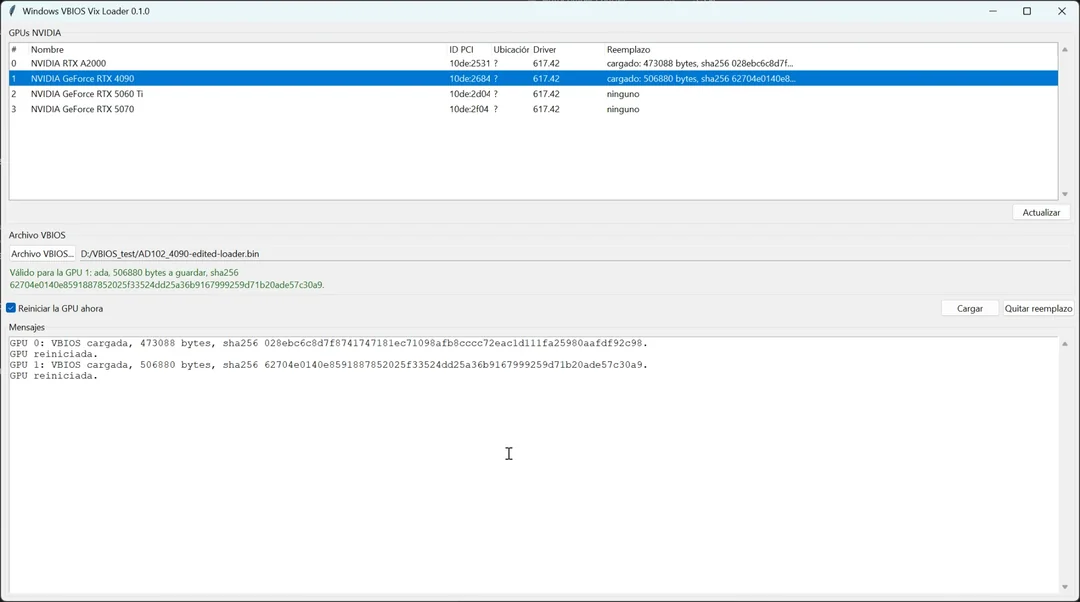Screen dimensions: 1080x602
Task: Select the GeForce RTX 5060 Ti row
Action: tap(533, 94)
